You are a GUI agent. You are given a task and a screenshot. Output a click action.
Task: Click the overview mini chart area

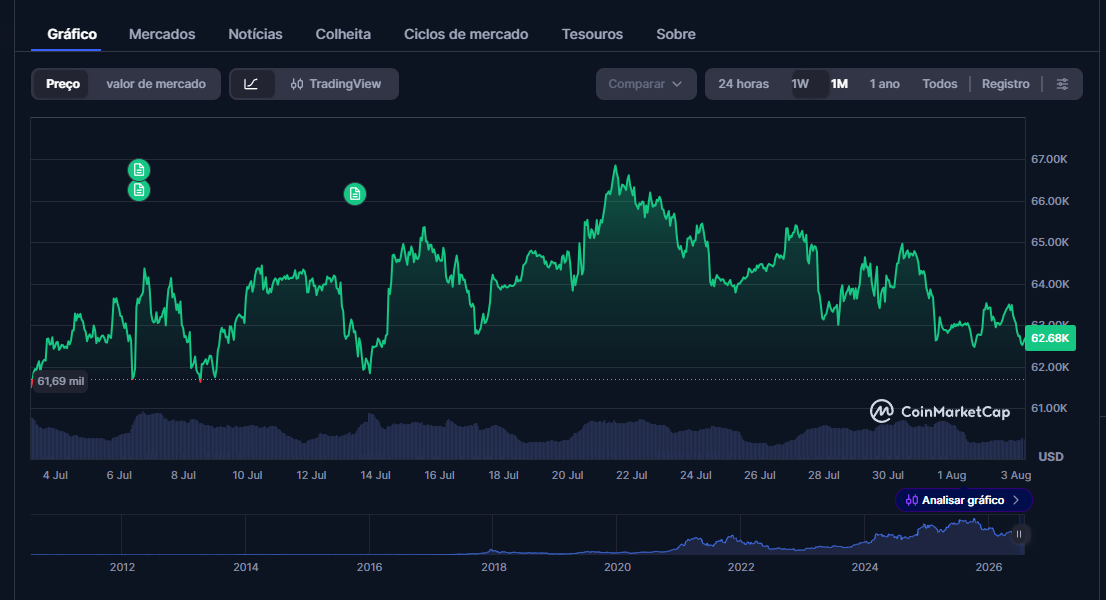click(528, 536)
